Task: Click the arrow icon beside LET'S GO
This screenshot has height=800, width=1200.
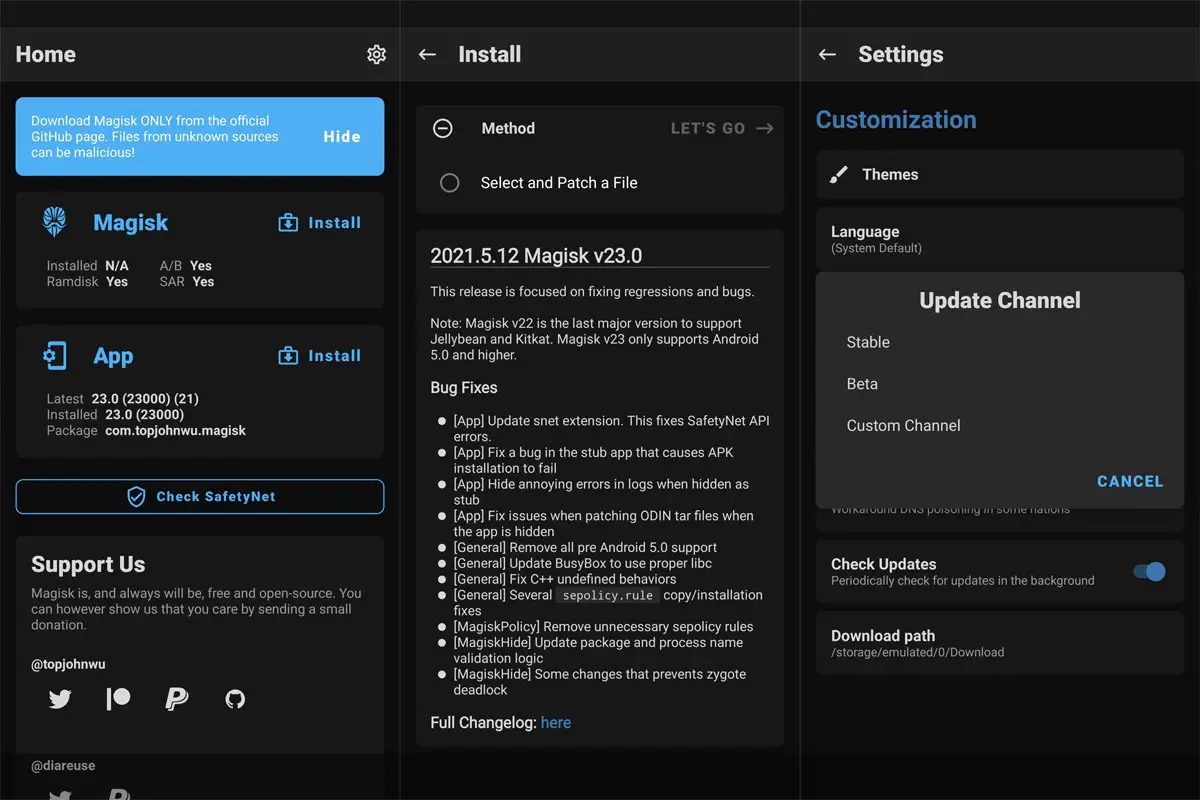Action: (x=765, y=129)
